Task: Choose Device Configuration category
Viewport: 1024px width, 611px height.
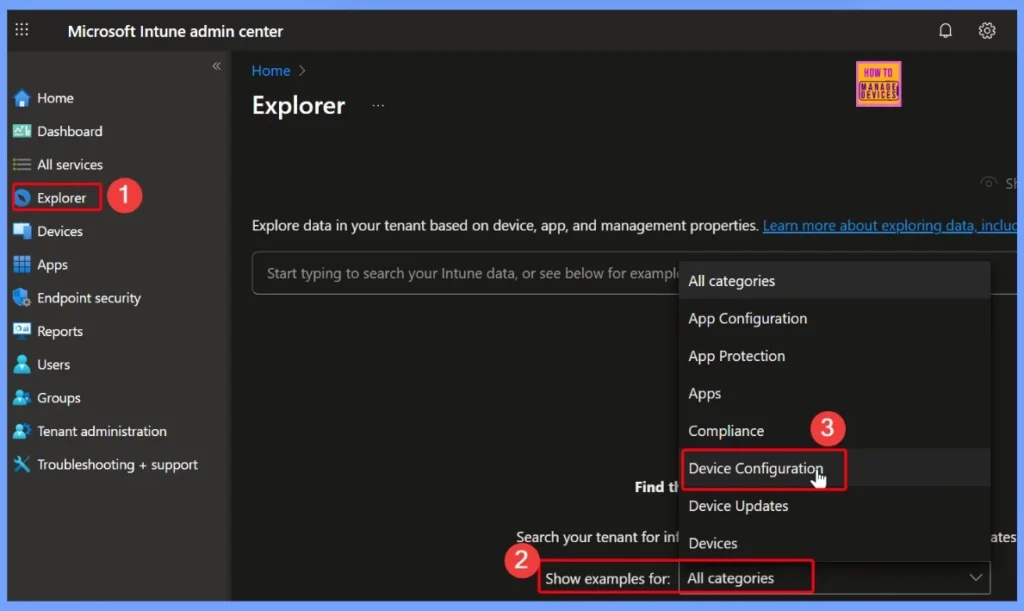Action: click(834, 468)
